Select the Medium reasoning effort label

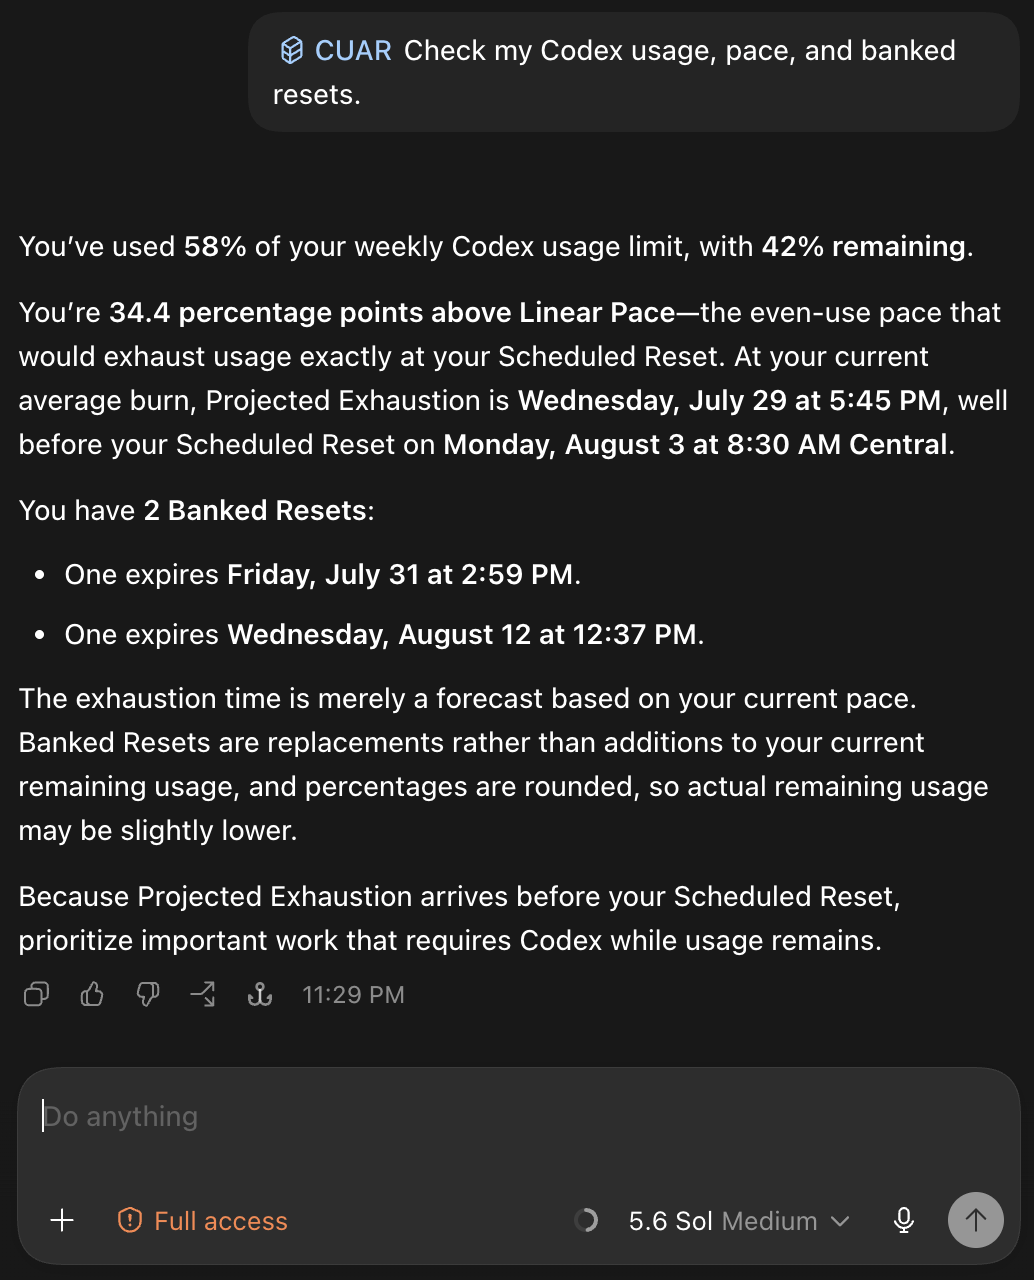click(769, 1221)
